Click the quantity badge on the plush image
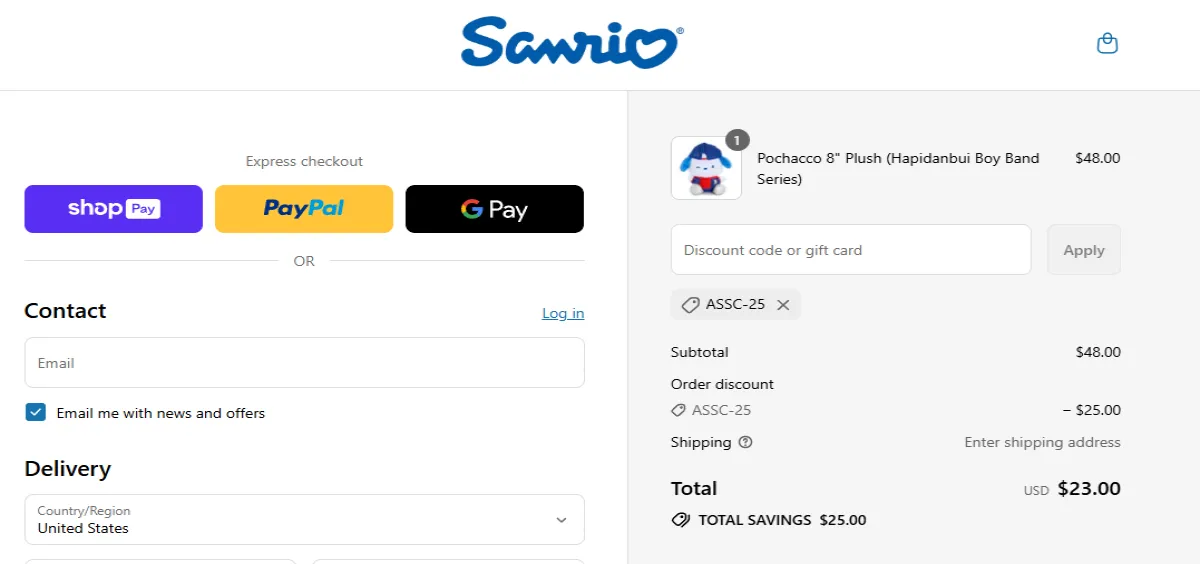 [737, 141]
